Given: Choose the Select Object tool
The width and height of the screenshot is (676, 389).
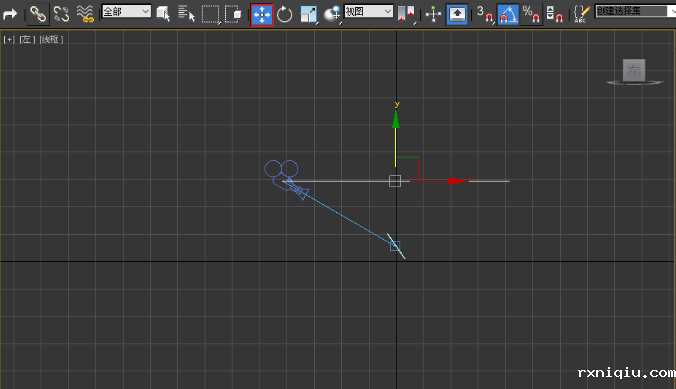Looking at the screenshot, I should point(163,14).
